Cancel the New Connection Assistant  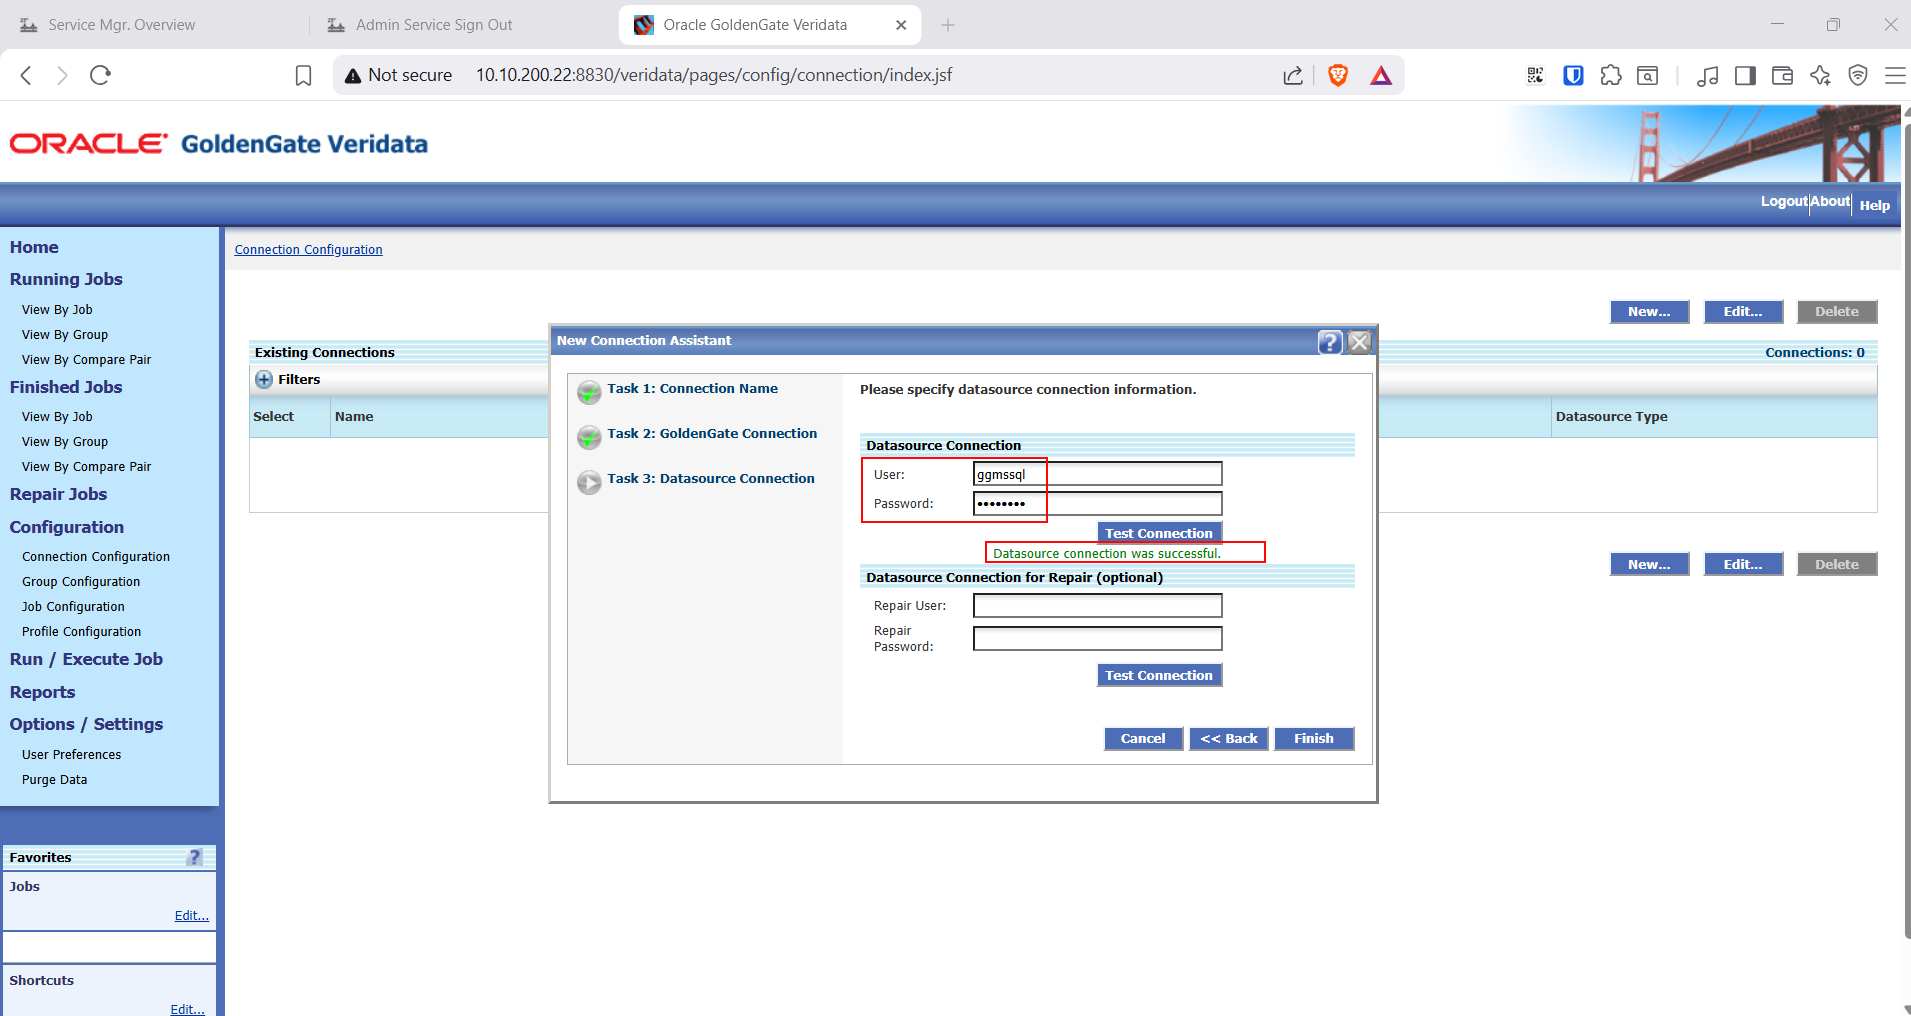point(1143,738)
